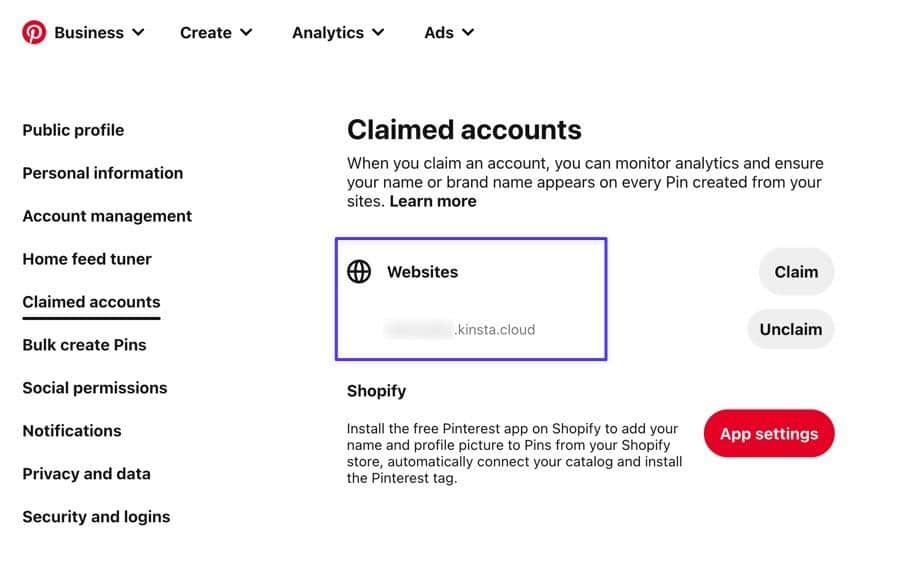Select Home feed tuner
This screenshot has height=578, width=922.
pyautogui.click(x=86, y=259)
